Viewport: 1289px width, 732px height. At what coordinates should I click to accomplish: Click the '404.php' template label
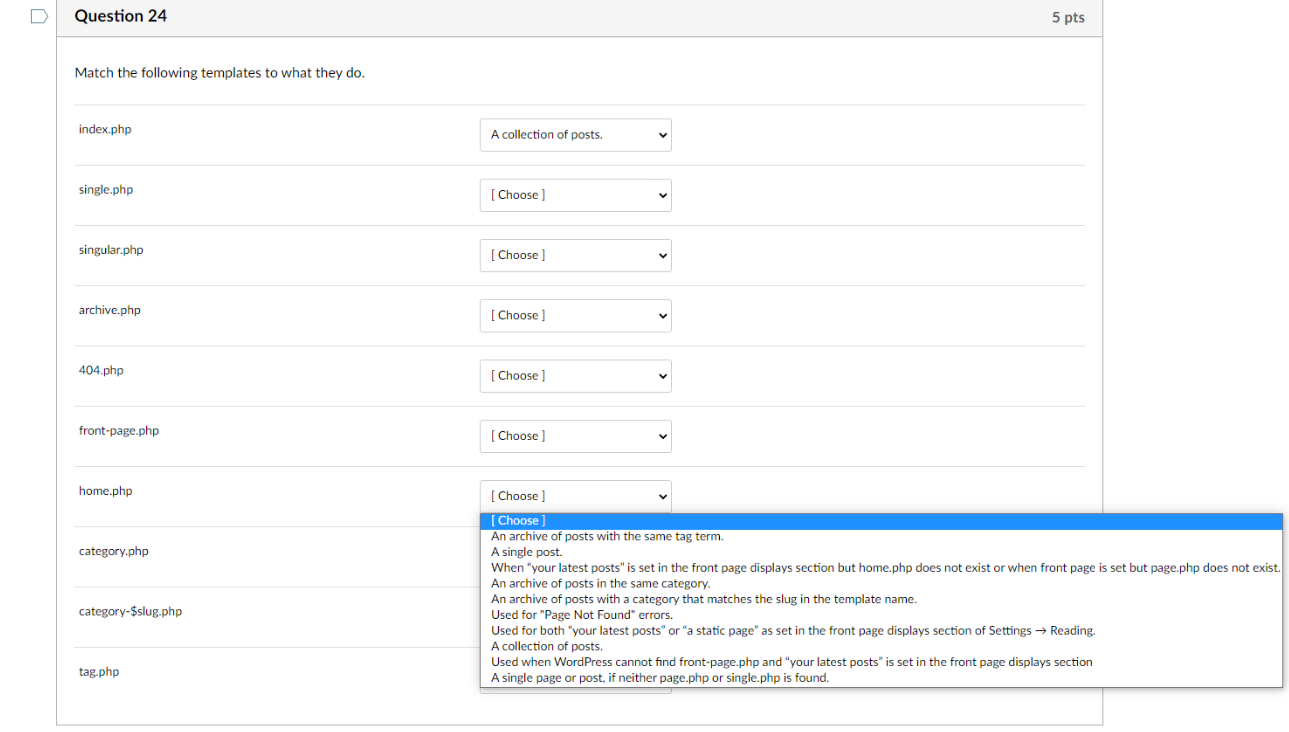101,370
